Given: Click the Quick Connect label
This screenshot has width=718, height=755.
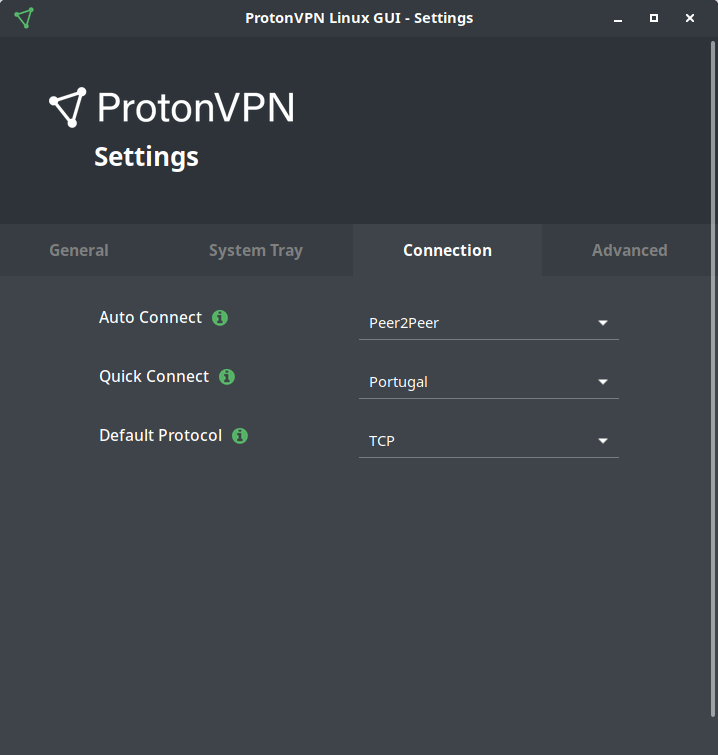Looking at the screenshot, I should 154,377.
